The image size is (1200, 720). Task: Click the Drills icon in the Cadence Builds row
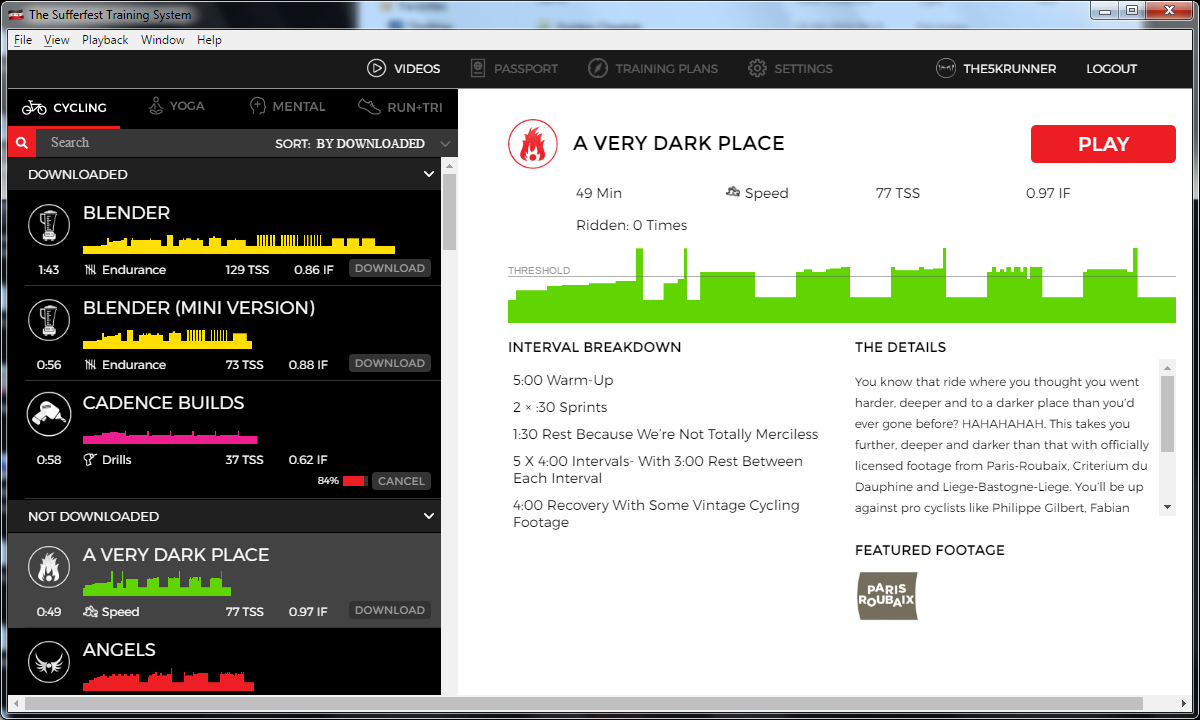90,460
